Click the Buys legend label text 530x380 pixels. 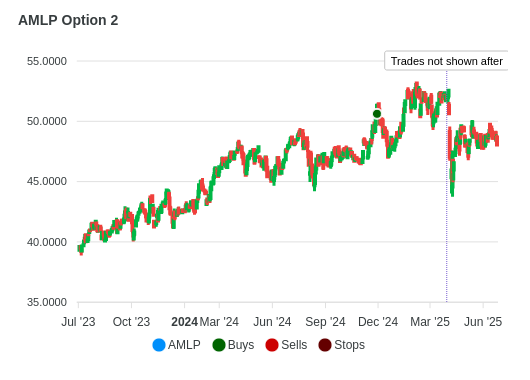(241, 345)
